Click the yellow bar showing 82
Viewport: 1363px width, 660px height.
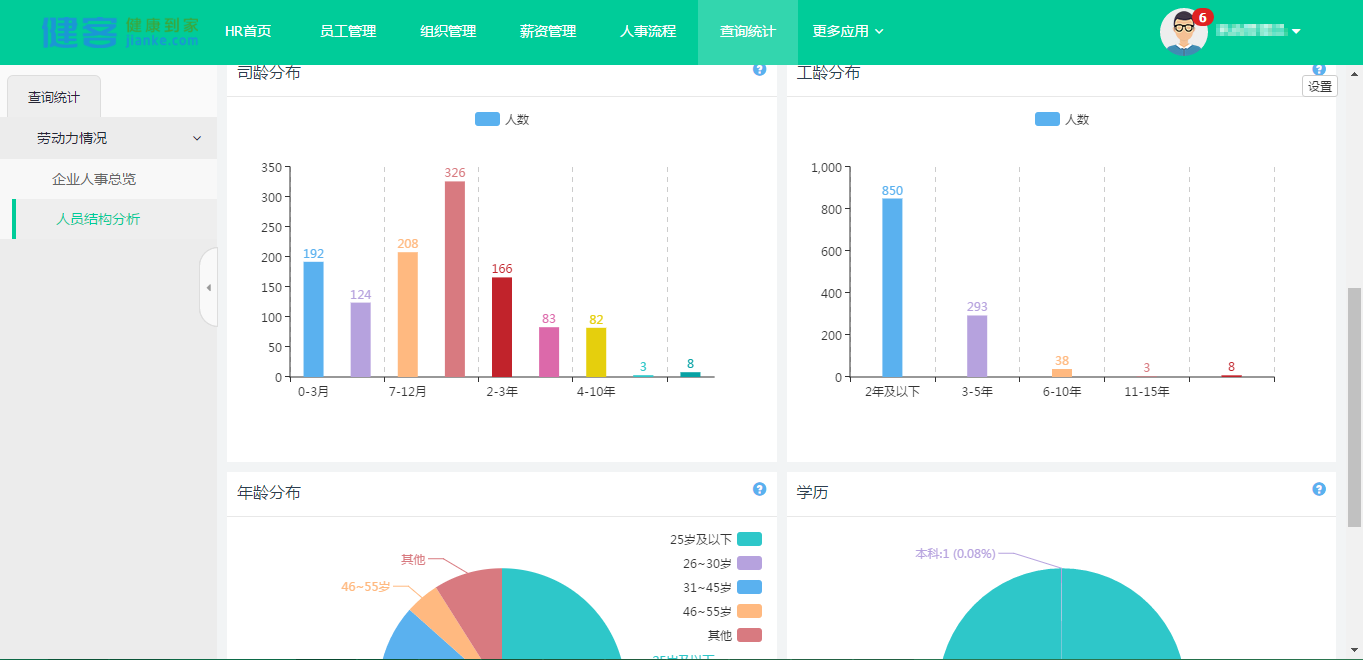tap(596, 352)
